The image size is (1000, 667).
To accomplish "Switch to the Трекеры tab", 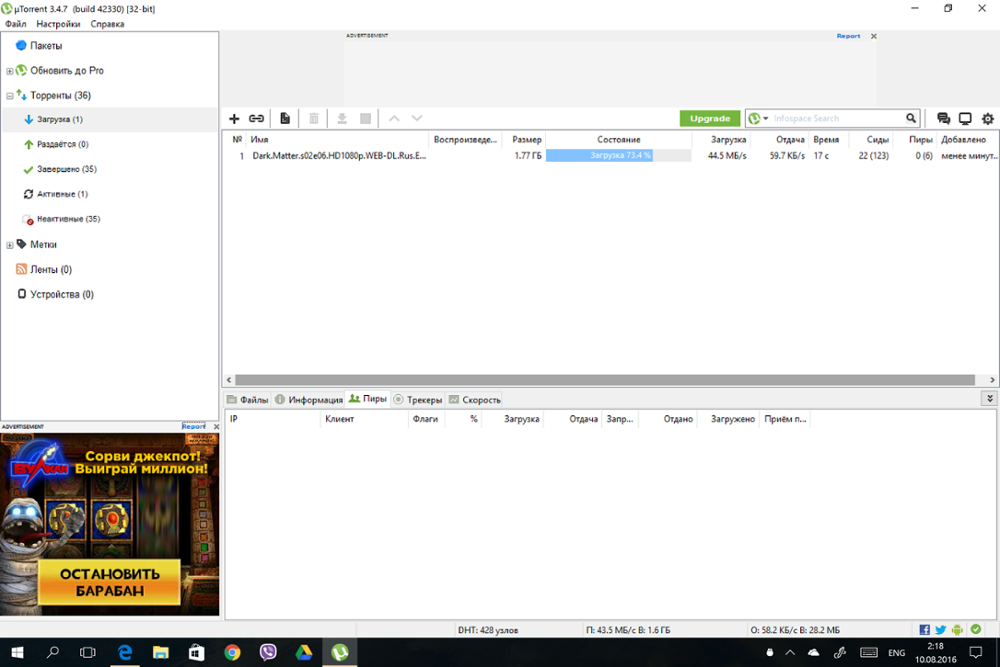I will pyautogui.click(x=418, y=400).
